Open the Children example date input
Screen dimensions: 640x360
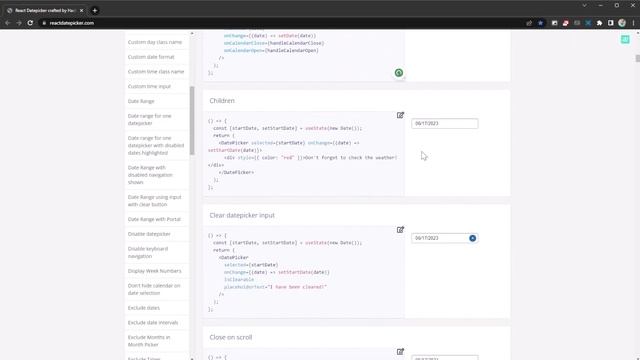coord(444,123)
